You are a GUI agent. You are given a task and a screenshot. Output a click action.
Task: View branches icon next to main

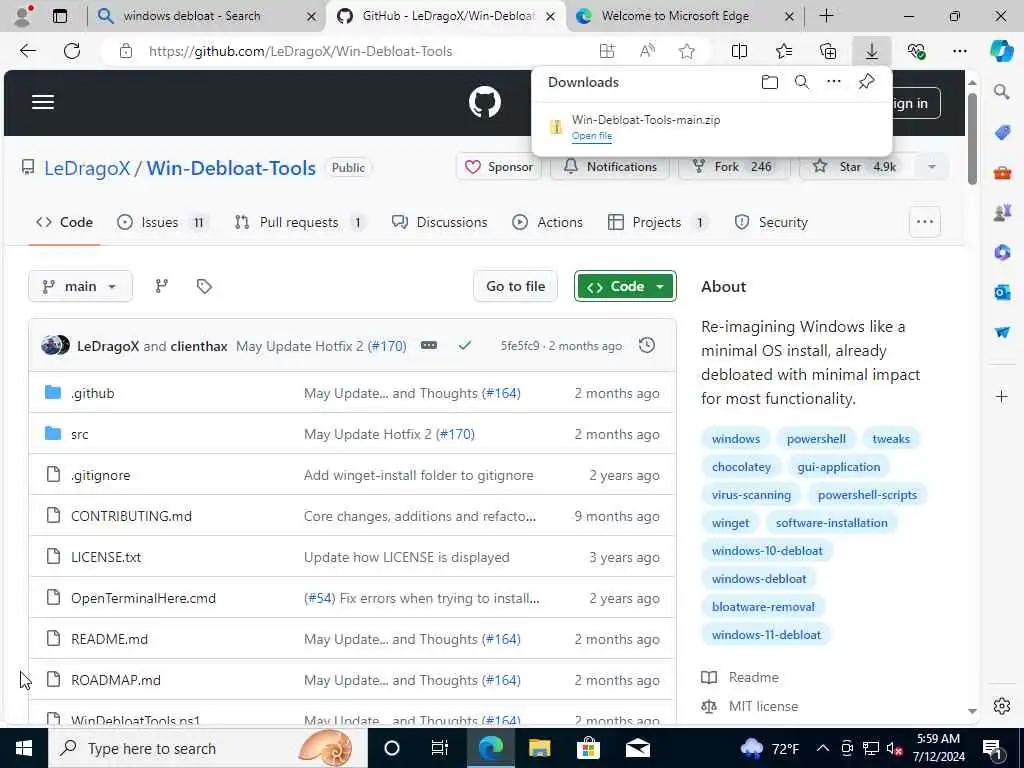pos(161,286)
